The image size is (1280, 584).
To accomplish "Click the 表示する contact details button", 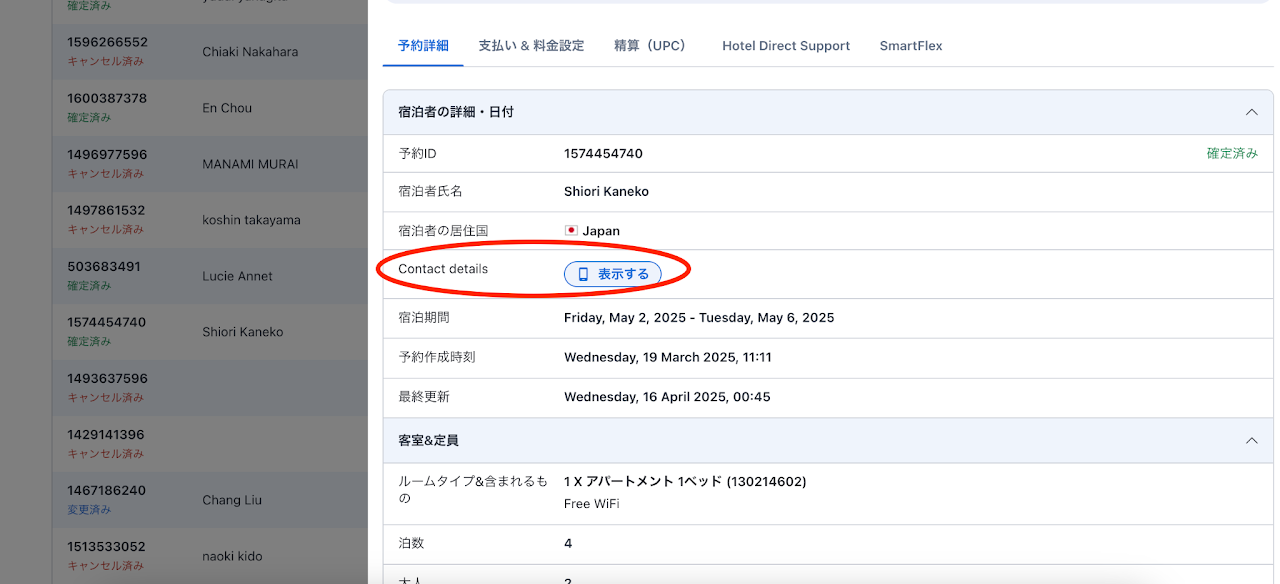I will [x=613, y=274].
